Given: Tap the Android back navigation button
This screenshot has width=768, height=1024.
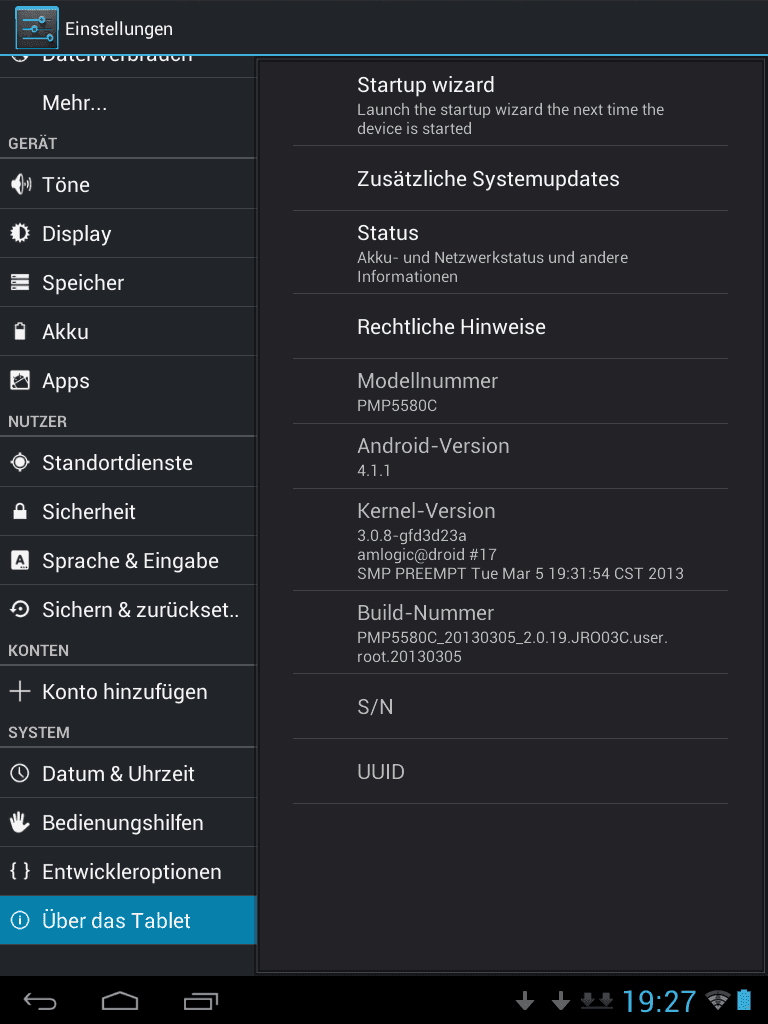Looking at the screenshot, I should click(40, 1000).
